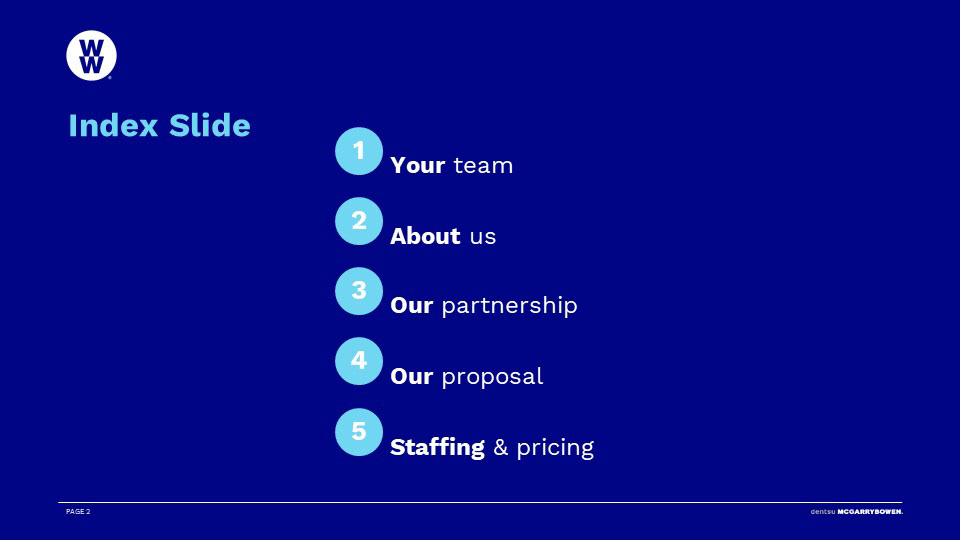Viewport: 960px width, 540px height.
Task: Click the WW logo circle
Action: tap(91, 56)
